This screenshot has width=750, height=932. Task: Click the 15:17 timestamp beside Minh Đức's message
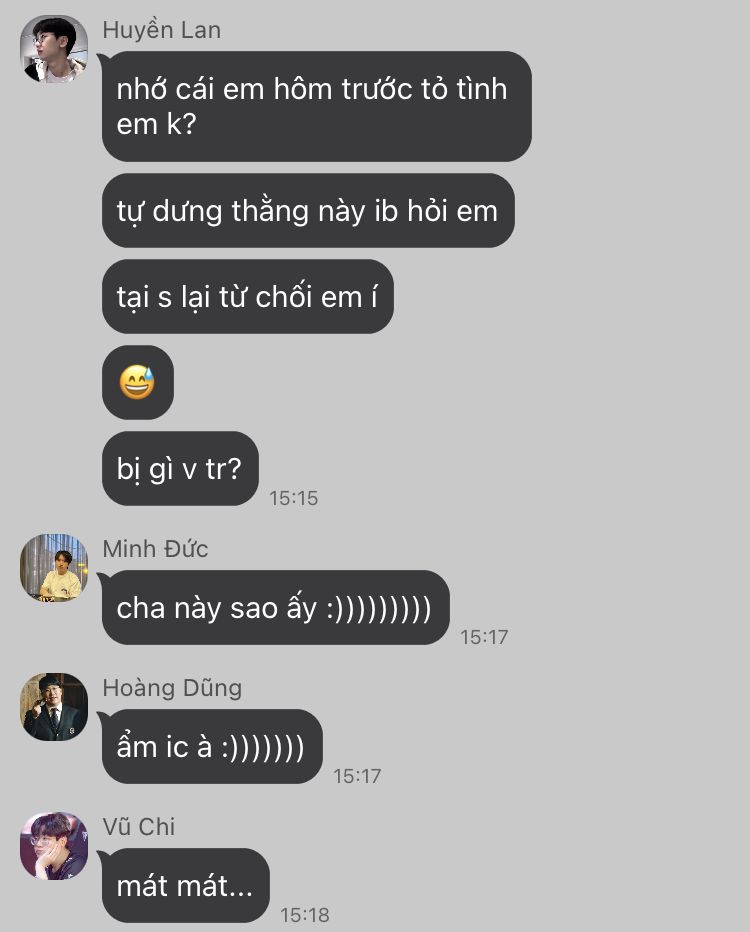(484, 637)
